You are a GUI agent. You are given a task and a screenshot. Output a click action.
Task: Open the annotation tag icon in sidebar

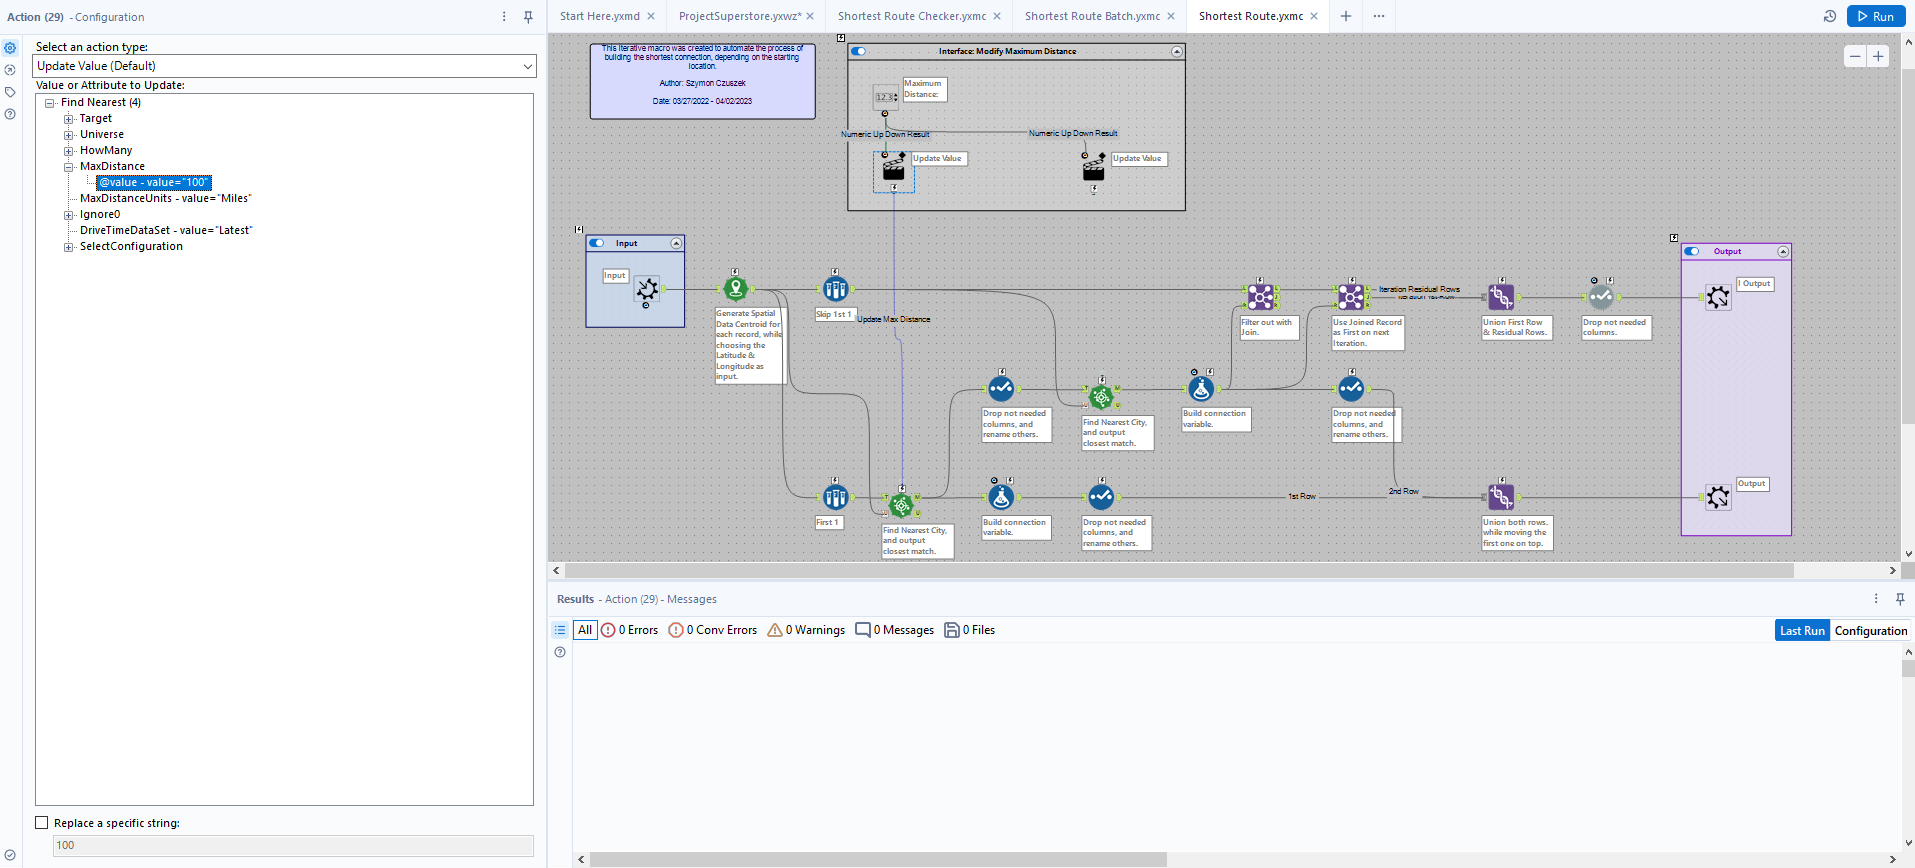pyautogui.click(x=10, y=92)
